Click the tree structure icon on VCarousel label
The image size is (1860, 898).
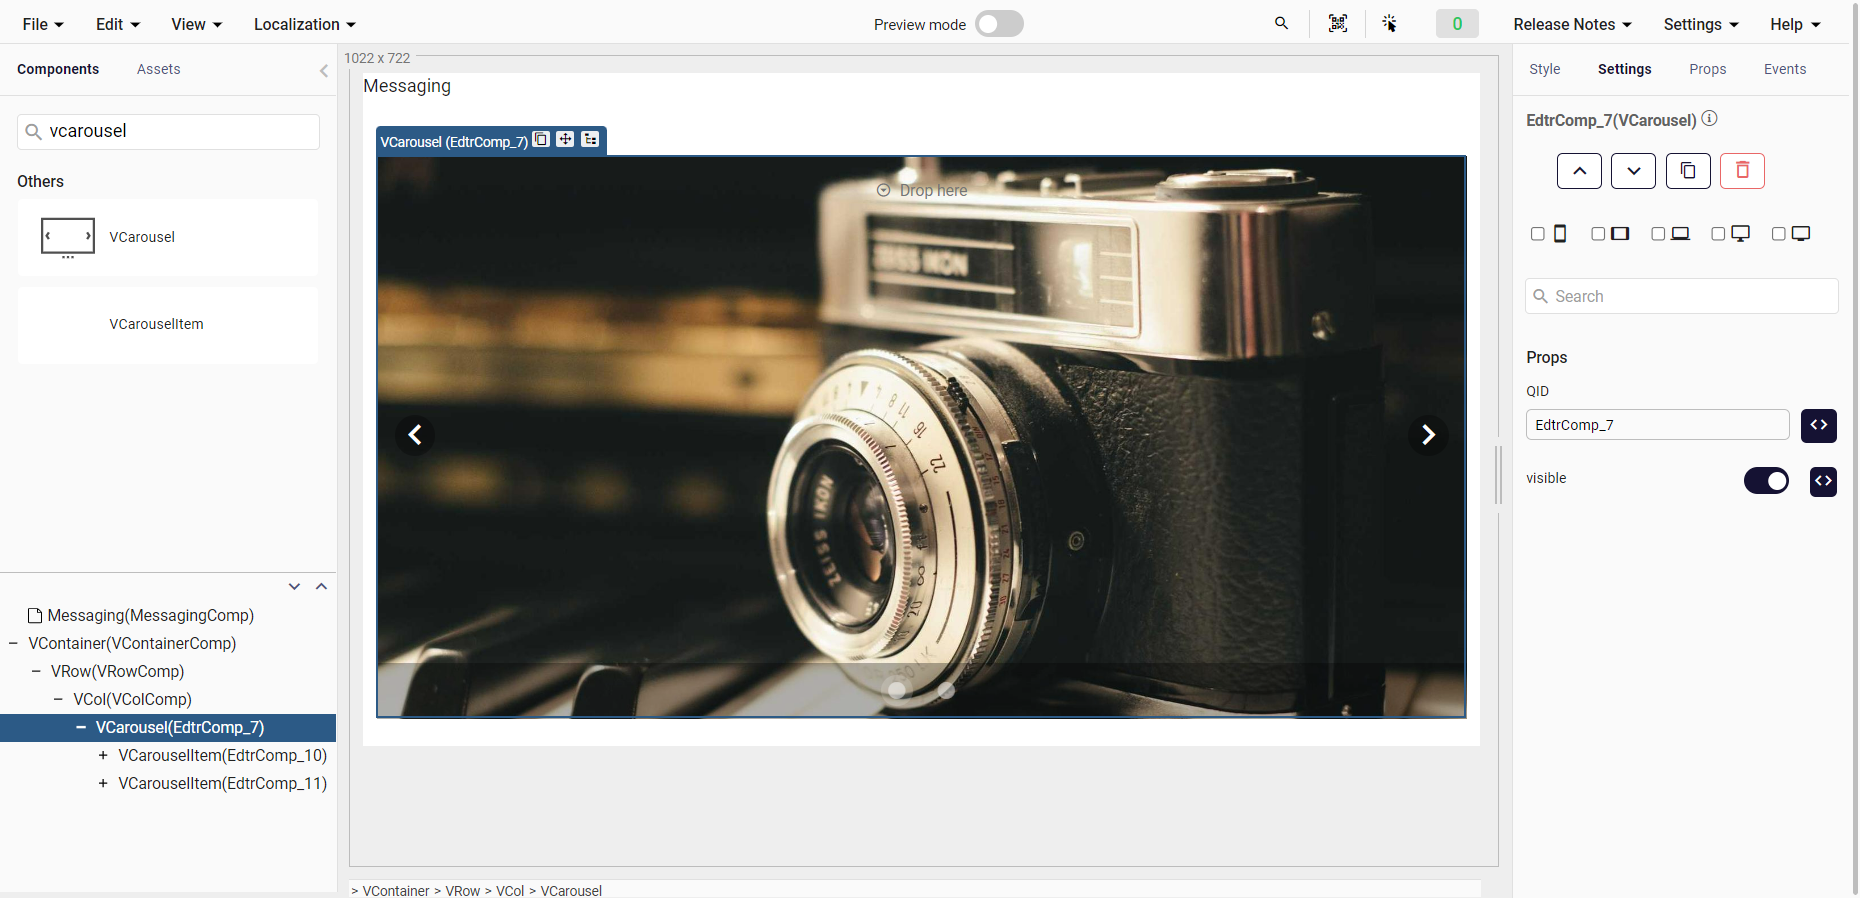(590, 140)
